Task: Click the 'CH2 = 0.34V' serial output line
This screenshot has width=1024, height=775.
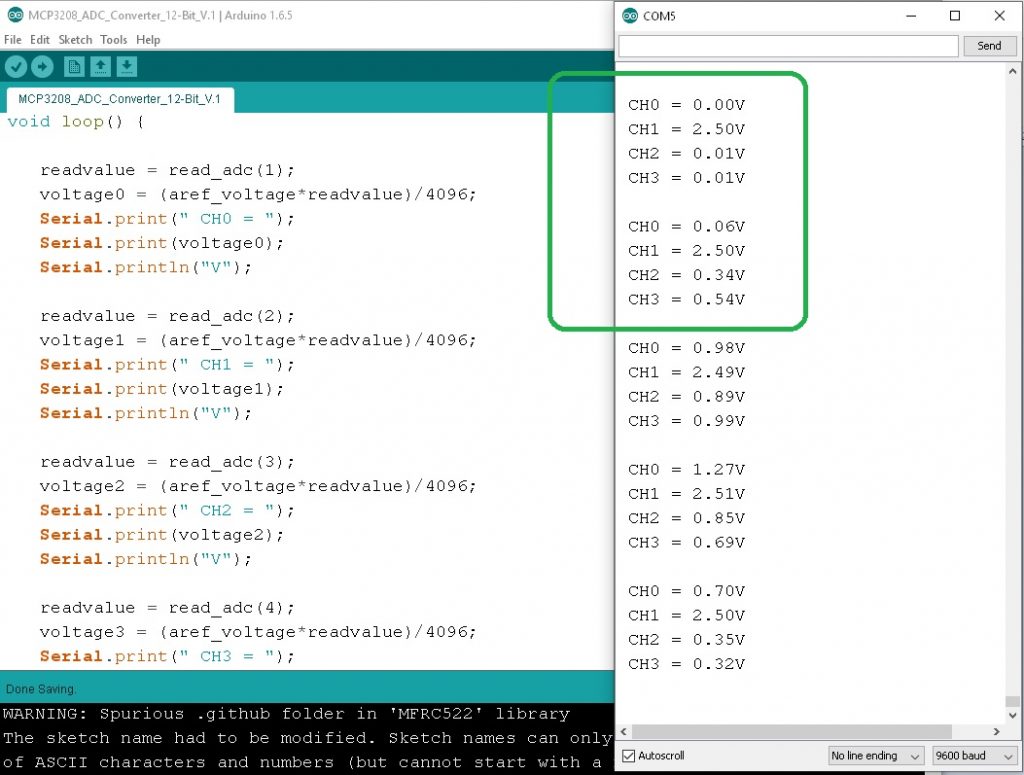Action: pos(686,276)
